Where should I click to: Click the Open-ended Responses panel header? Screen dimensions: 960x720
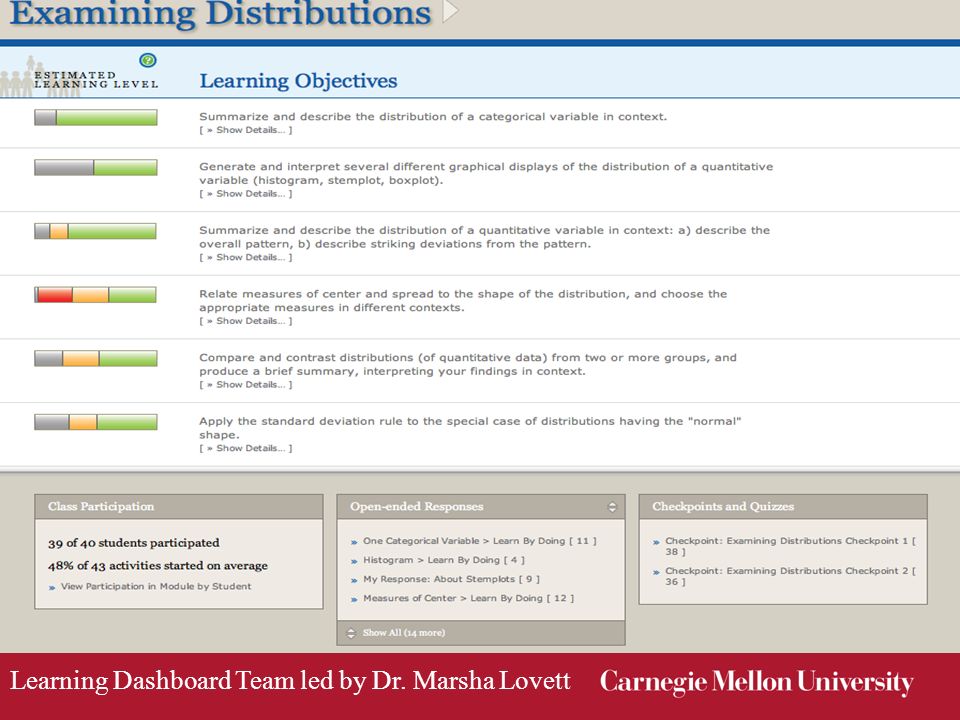click(x=481, y=507)
